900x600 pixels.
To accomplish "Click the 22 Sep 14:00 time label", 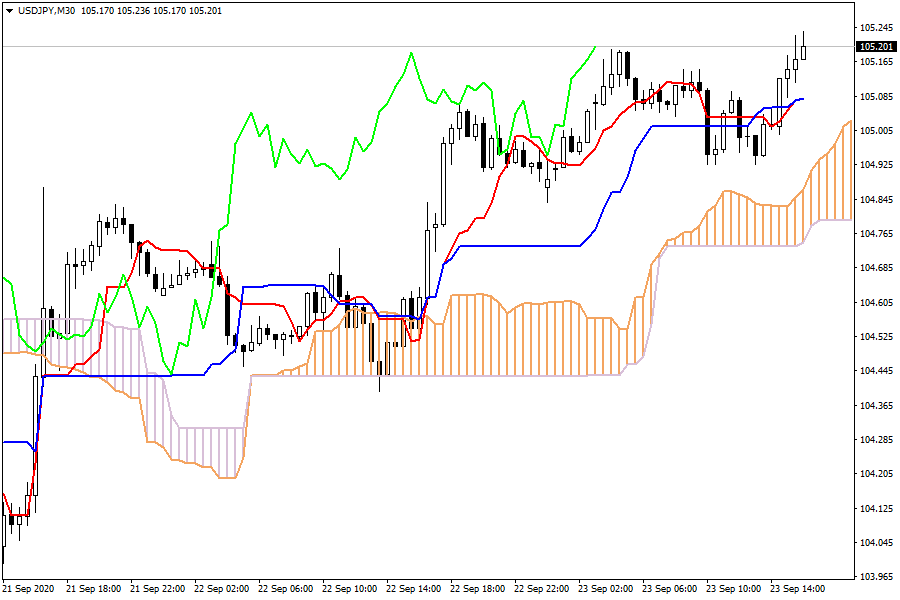I will (415, 590).
